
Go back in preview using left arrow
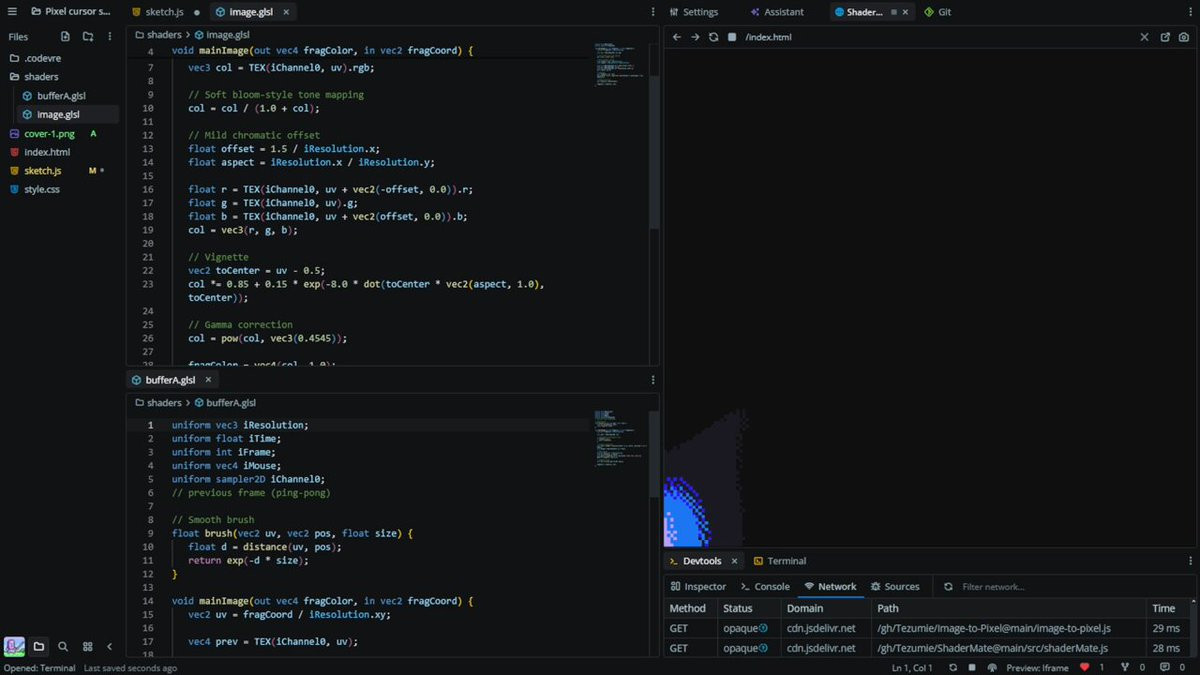click(676, 37)
